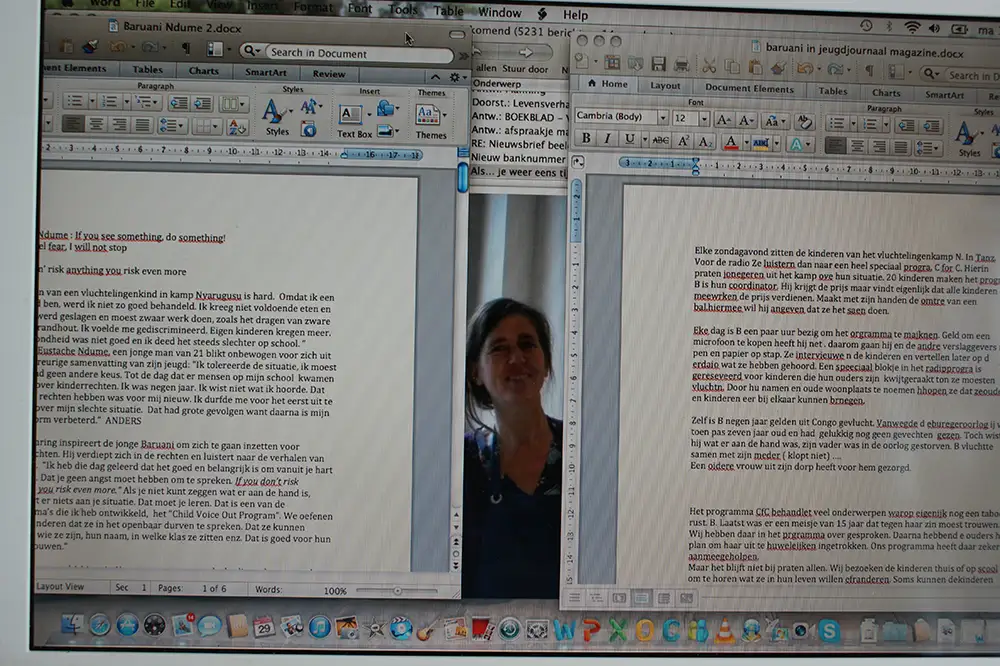Open Columns dropdown in Baruani Ndume 2 ribbon
Viewport: 1000px width, 666px height.
point(233,103)
